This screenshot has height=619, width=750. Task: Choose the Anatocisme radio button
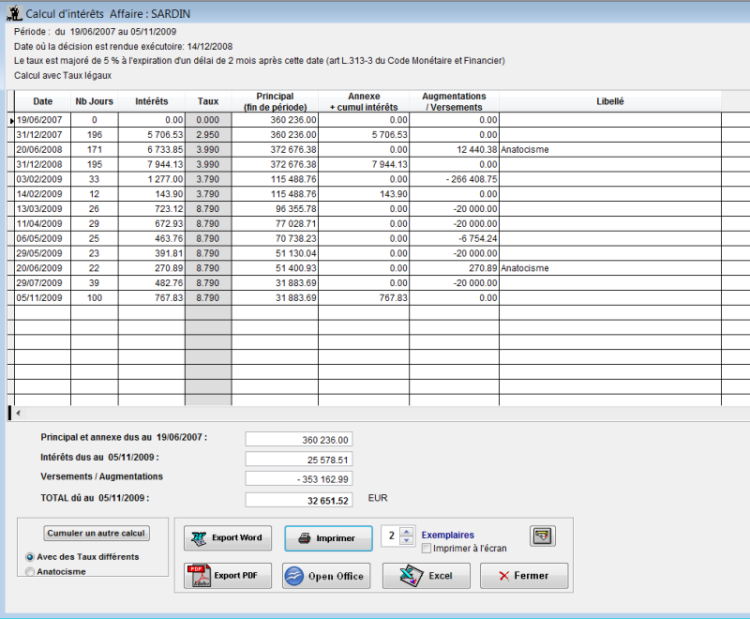click(x=29, y=572)
